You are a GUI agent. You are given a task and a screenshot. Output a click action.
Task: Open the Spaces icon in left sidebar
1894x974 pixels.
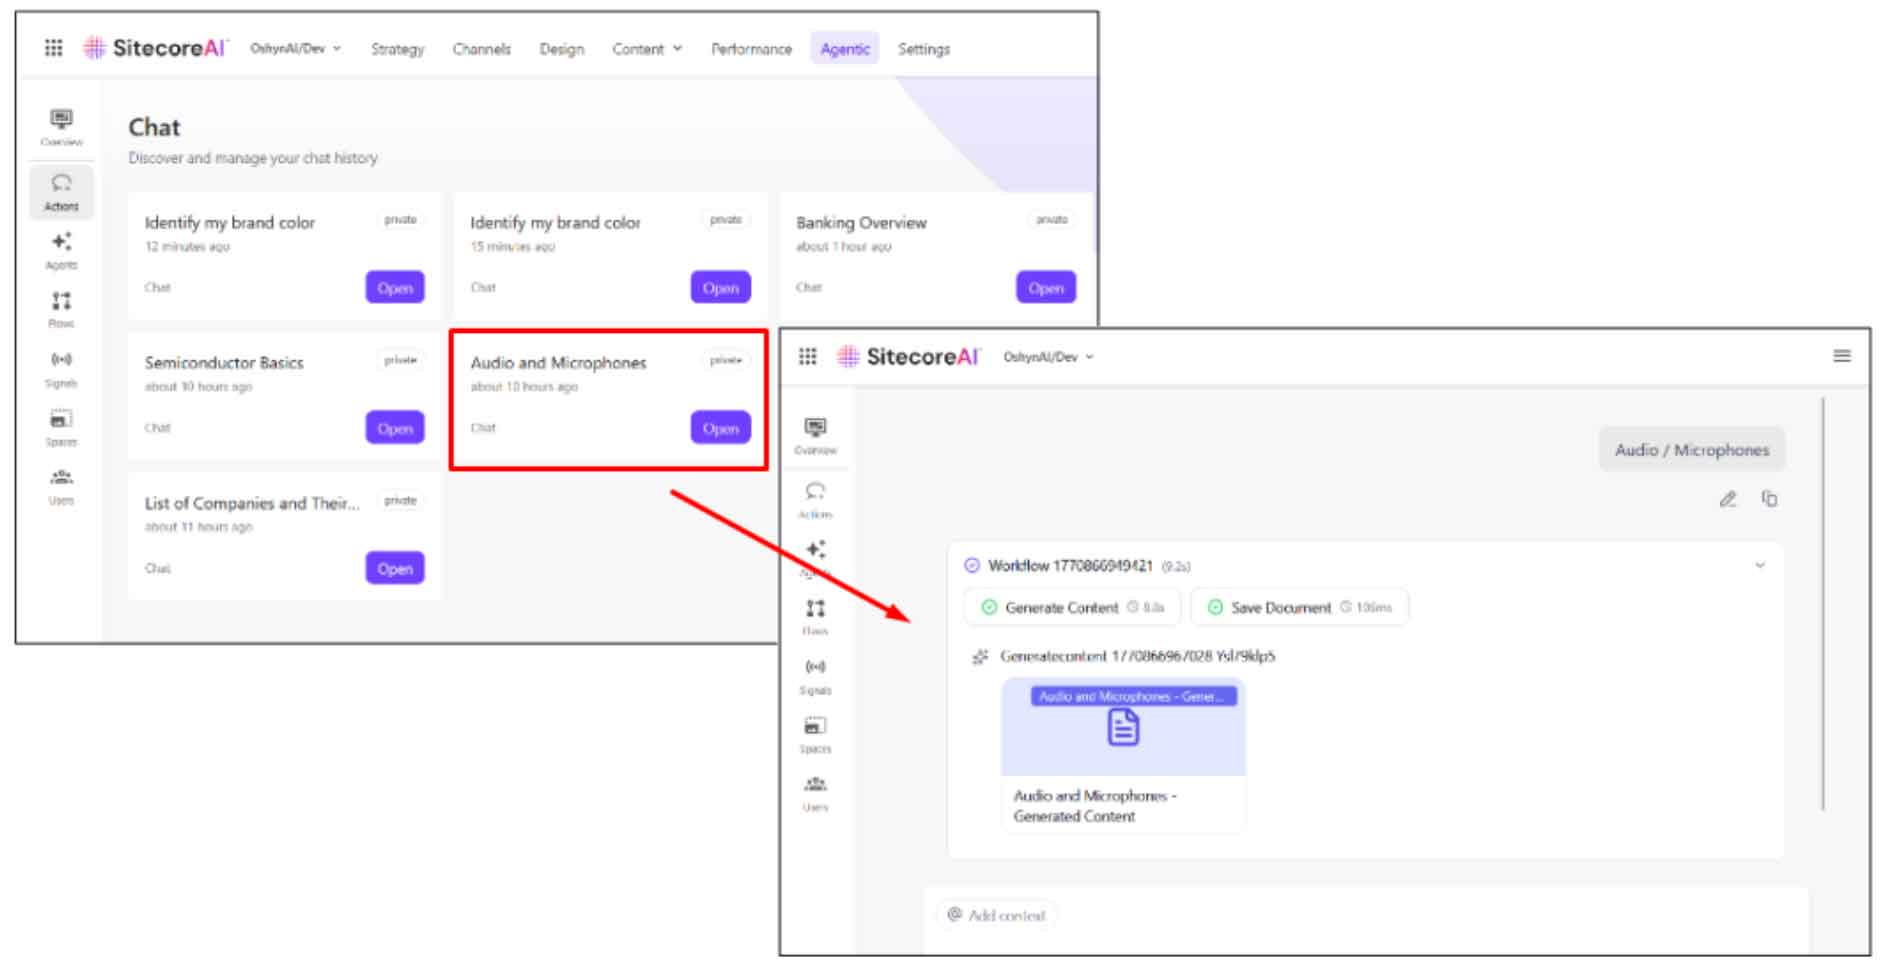point(61,427)
